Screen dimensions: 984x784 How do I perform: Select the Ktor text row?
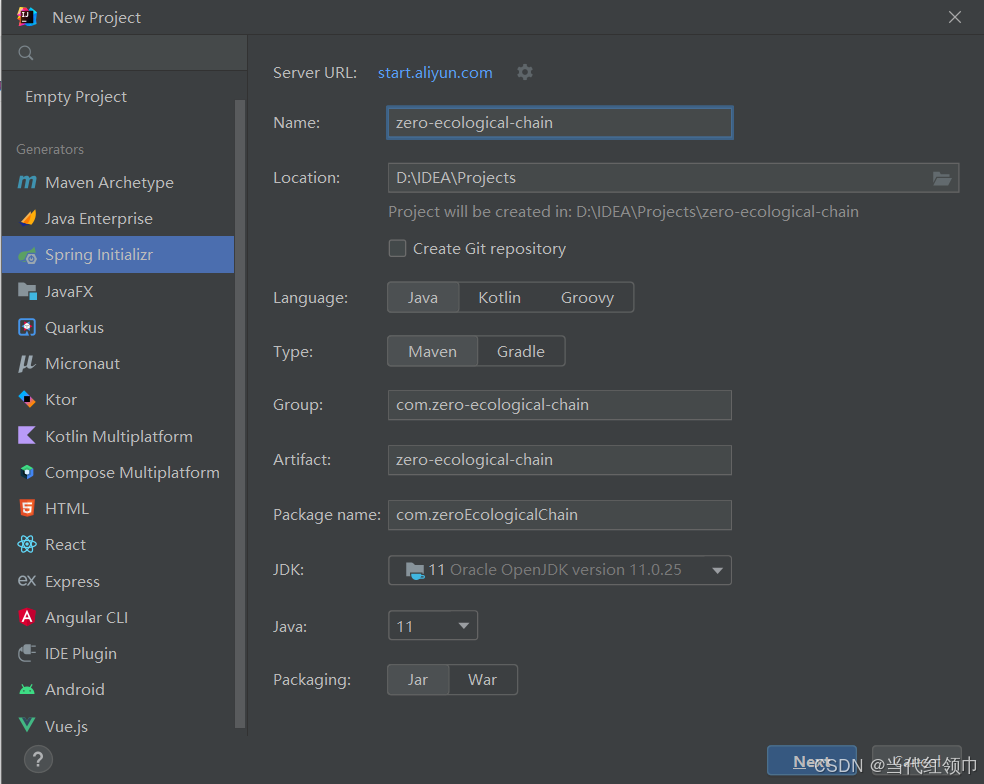118,400
